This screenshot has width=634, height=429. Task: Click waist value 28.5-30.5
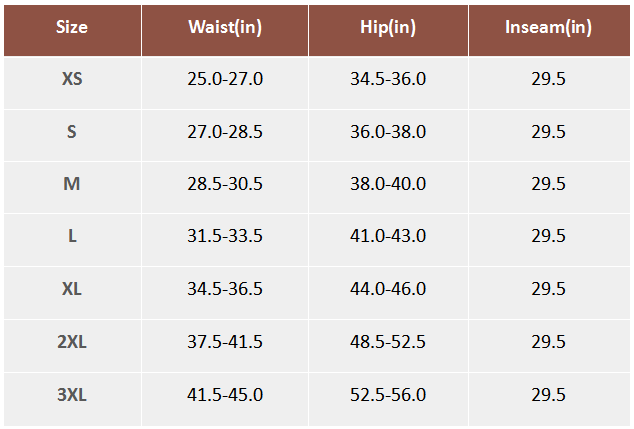[x=225, y=184]
